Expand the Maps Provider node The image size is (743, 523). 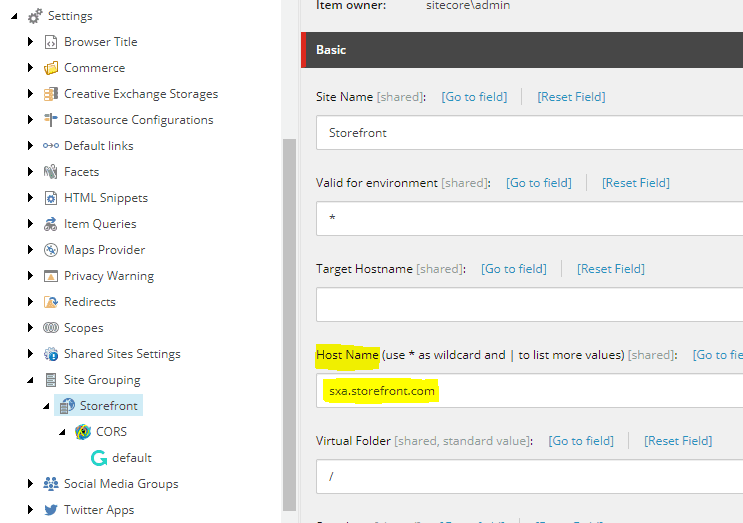coord(30,250)
